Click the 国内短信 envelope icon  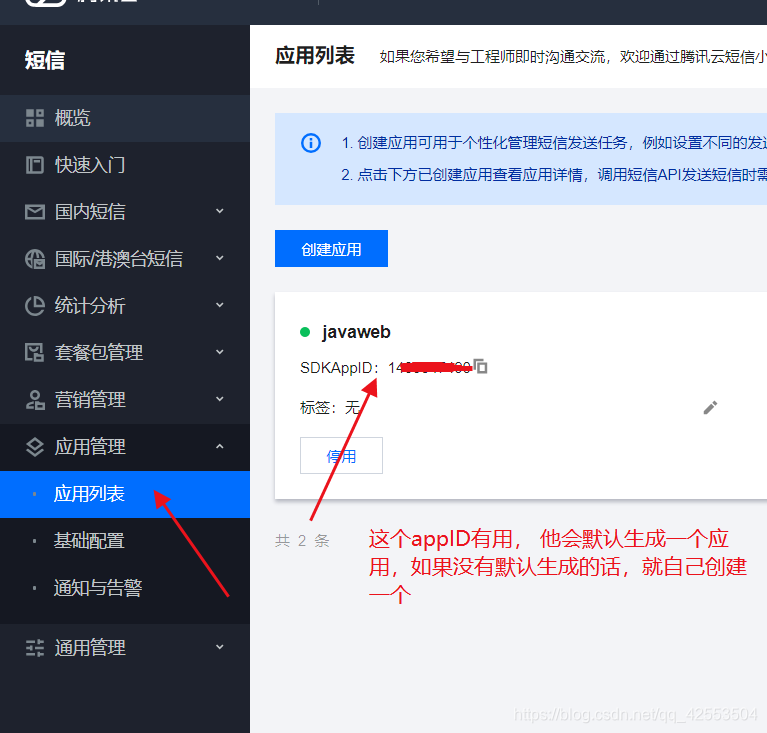tap(35, 212)
